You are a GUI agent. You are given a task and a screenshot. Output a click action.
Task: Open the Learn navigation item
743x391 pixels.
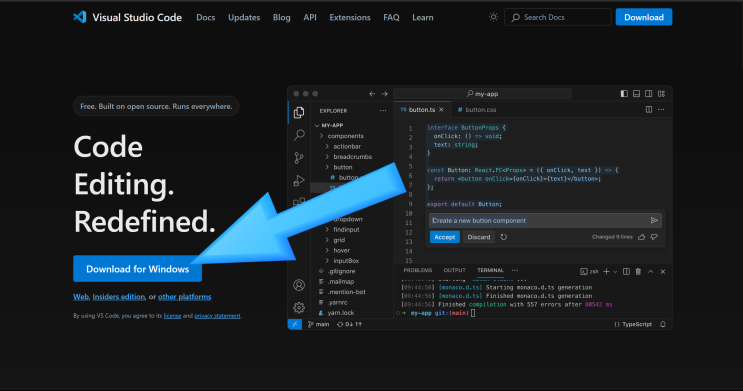(x=423, y=18)
